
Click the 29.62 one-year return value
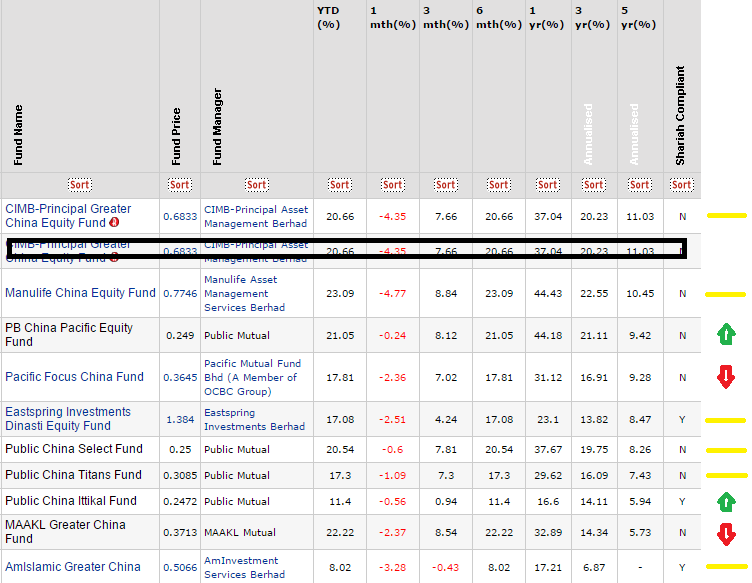548,476
